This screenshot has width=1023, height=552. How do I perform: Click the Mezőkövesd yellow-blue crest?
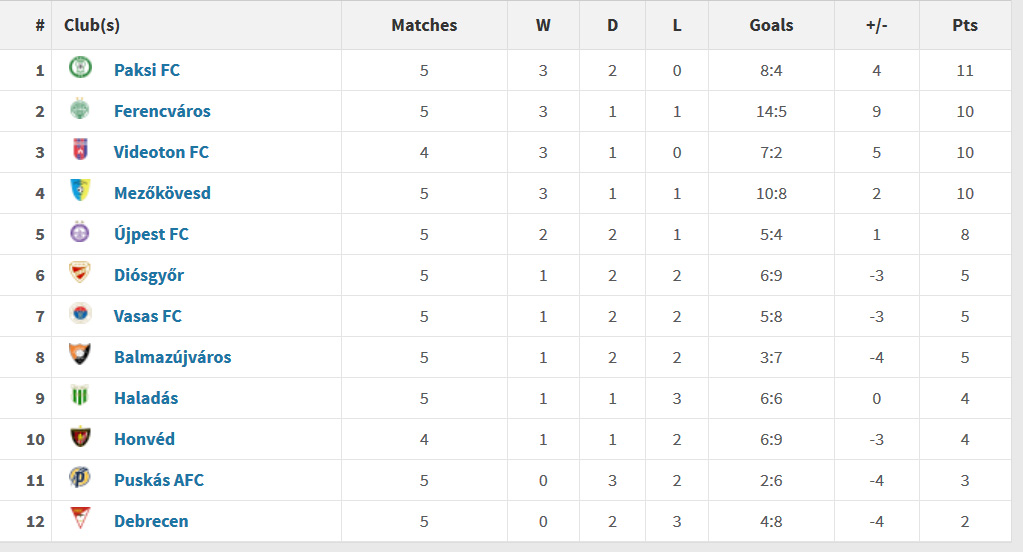[x=80, y=191]
